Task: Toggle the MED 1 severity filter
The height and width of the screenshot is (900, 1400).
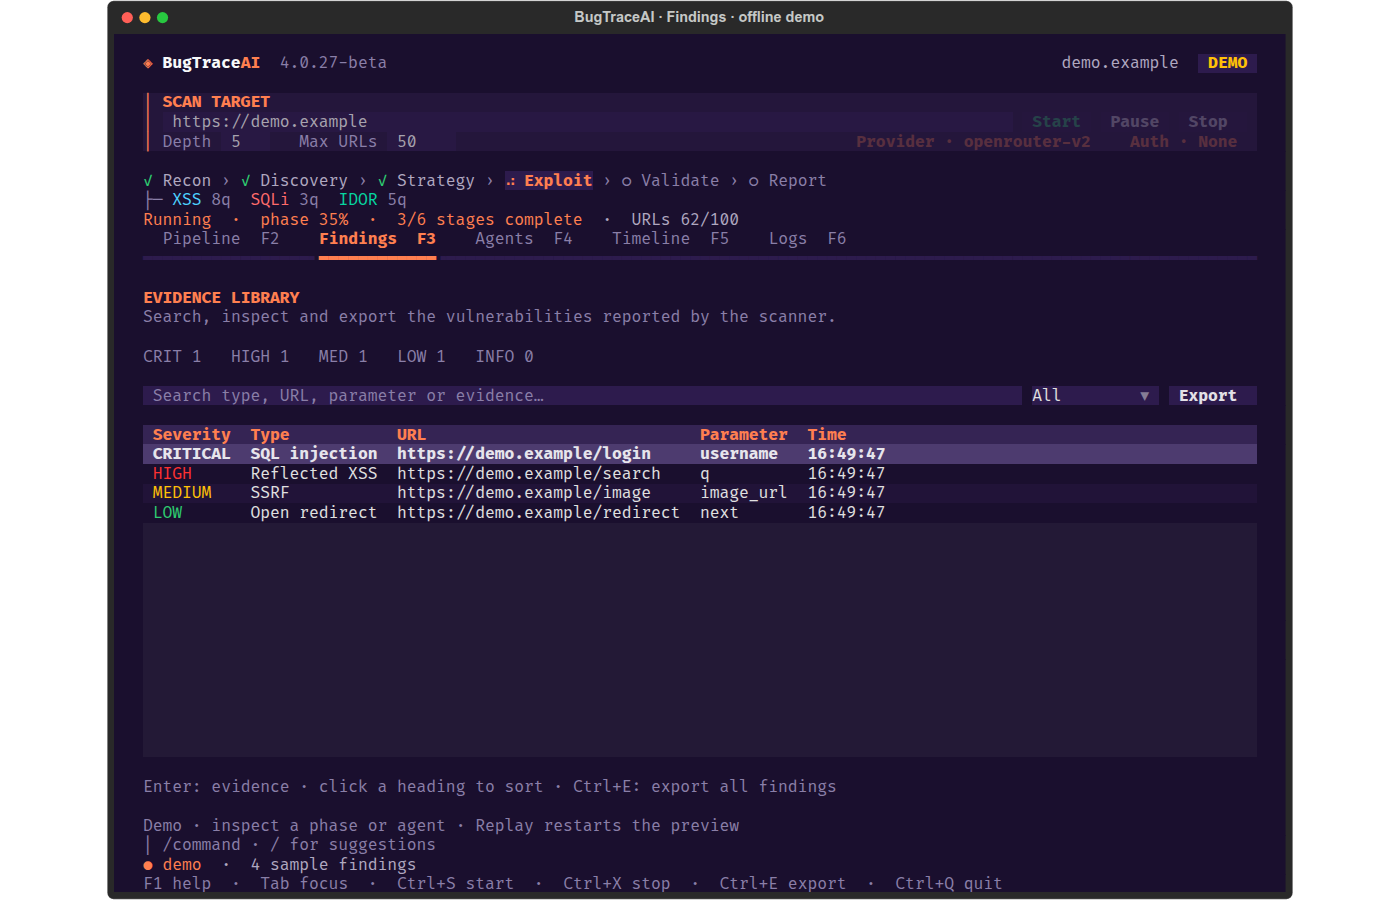Action: 343,357
